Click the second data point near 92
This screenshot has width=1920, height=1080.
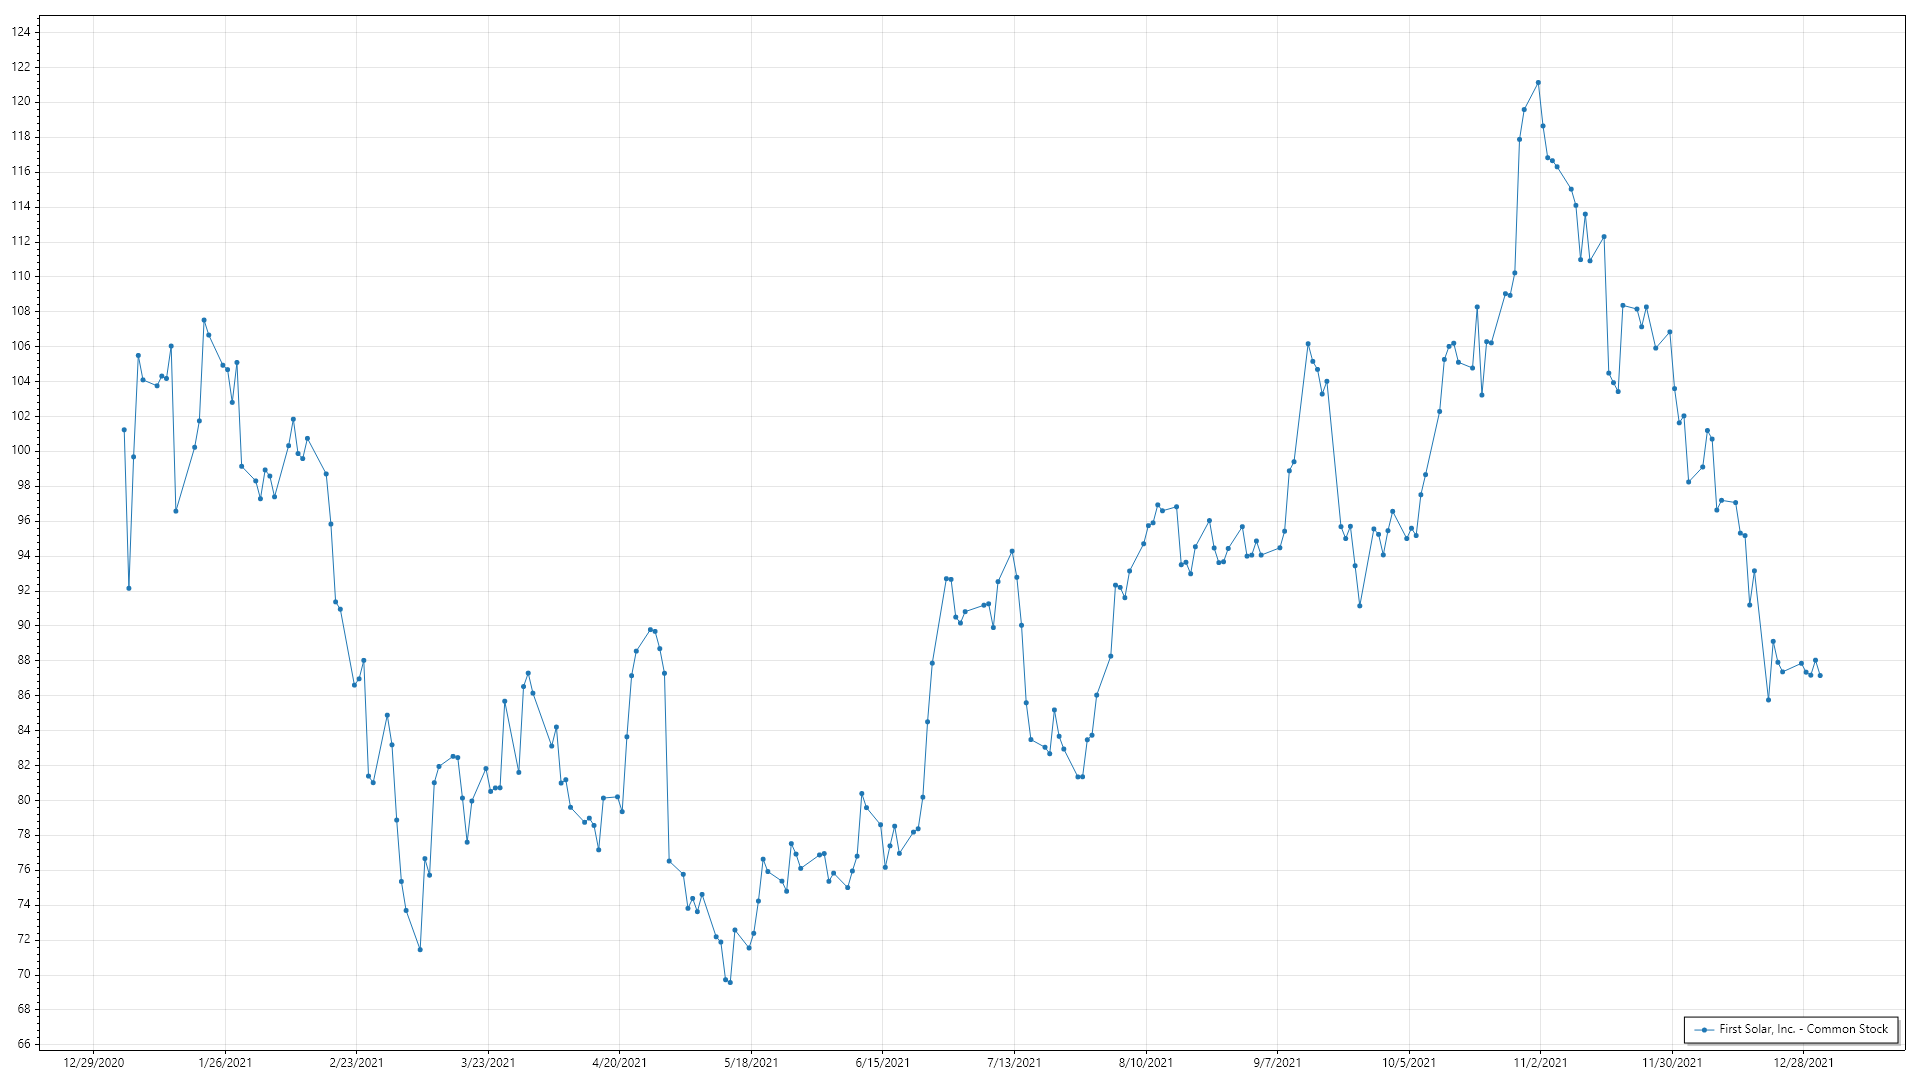tap(129, 588)
